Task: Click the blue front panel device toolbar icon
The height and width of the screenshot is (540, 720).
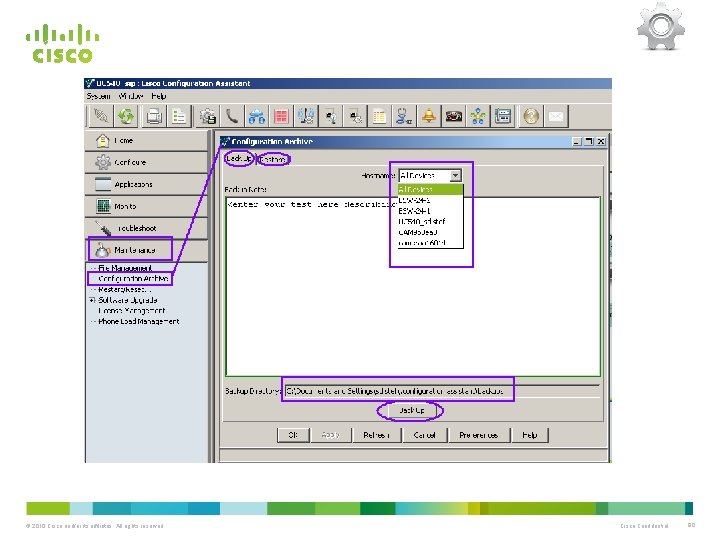Action: coord(503,116)
